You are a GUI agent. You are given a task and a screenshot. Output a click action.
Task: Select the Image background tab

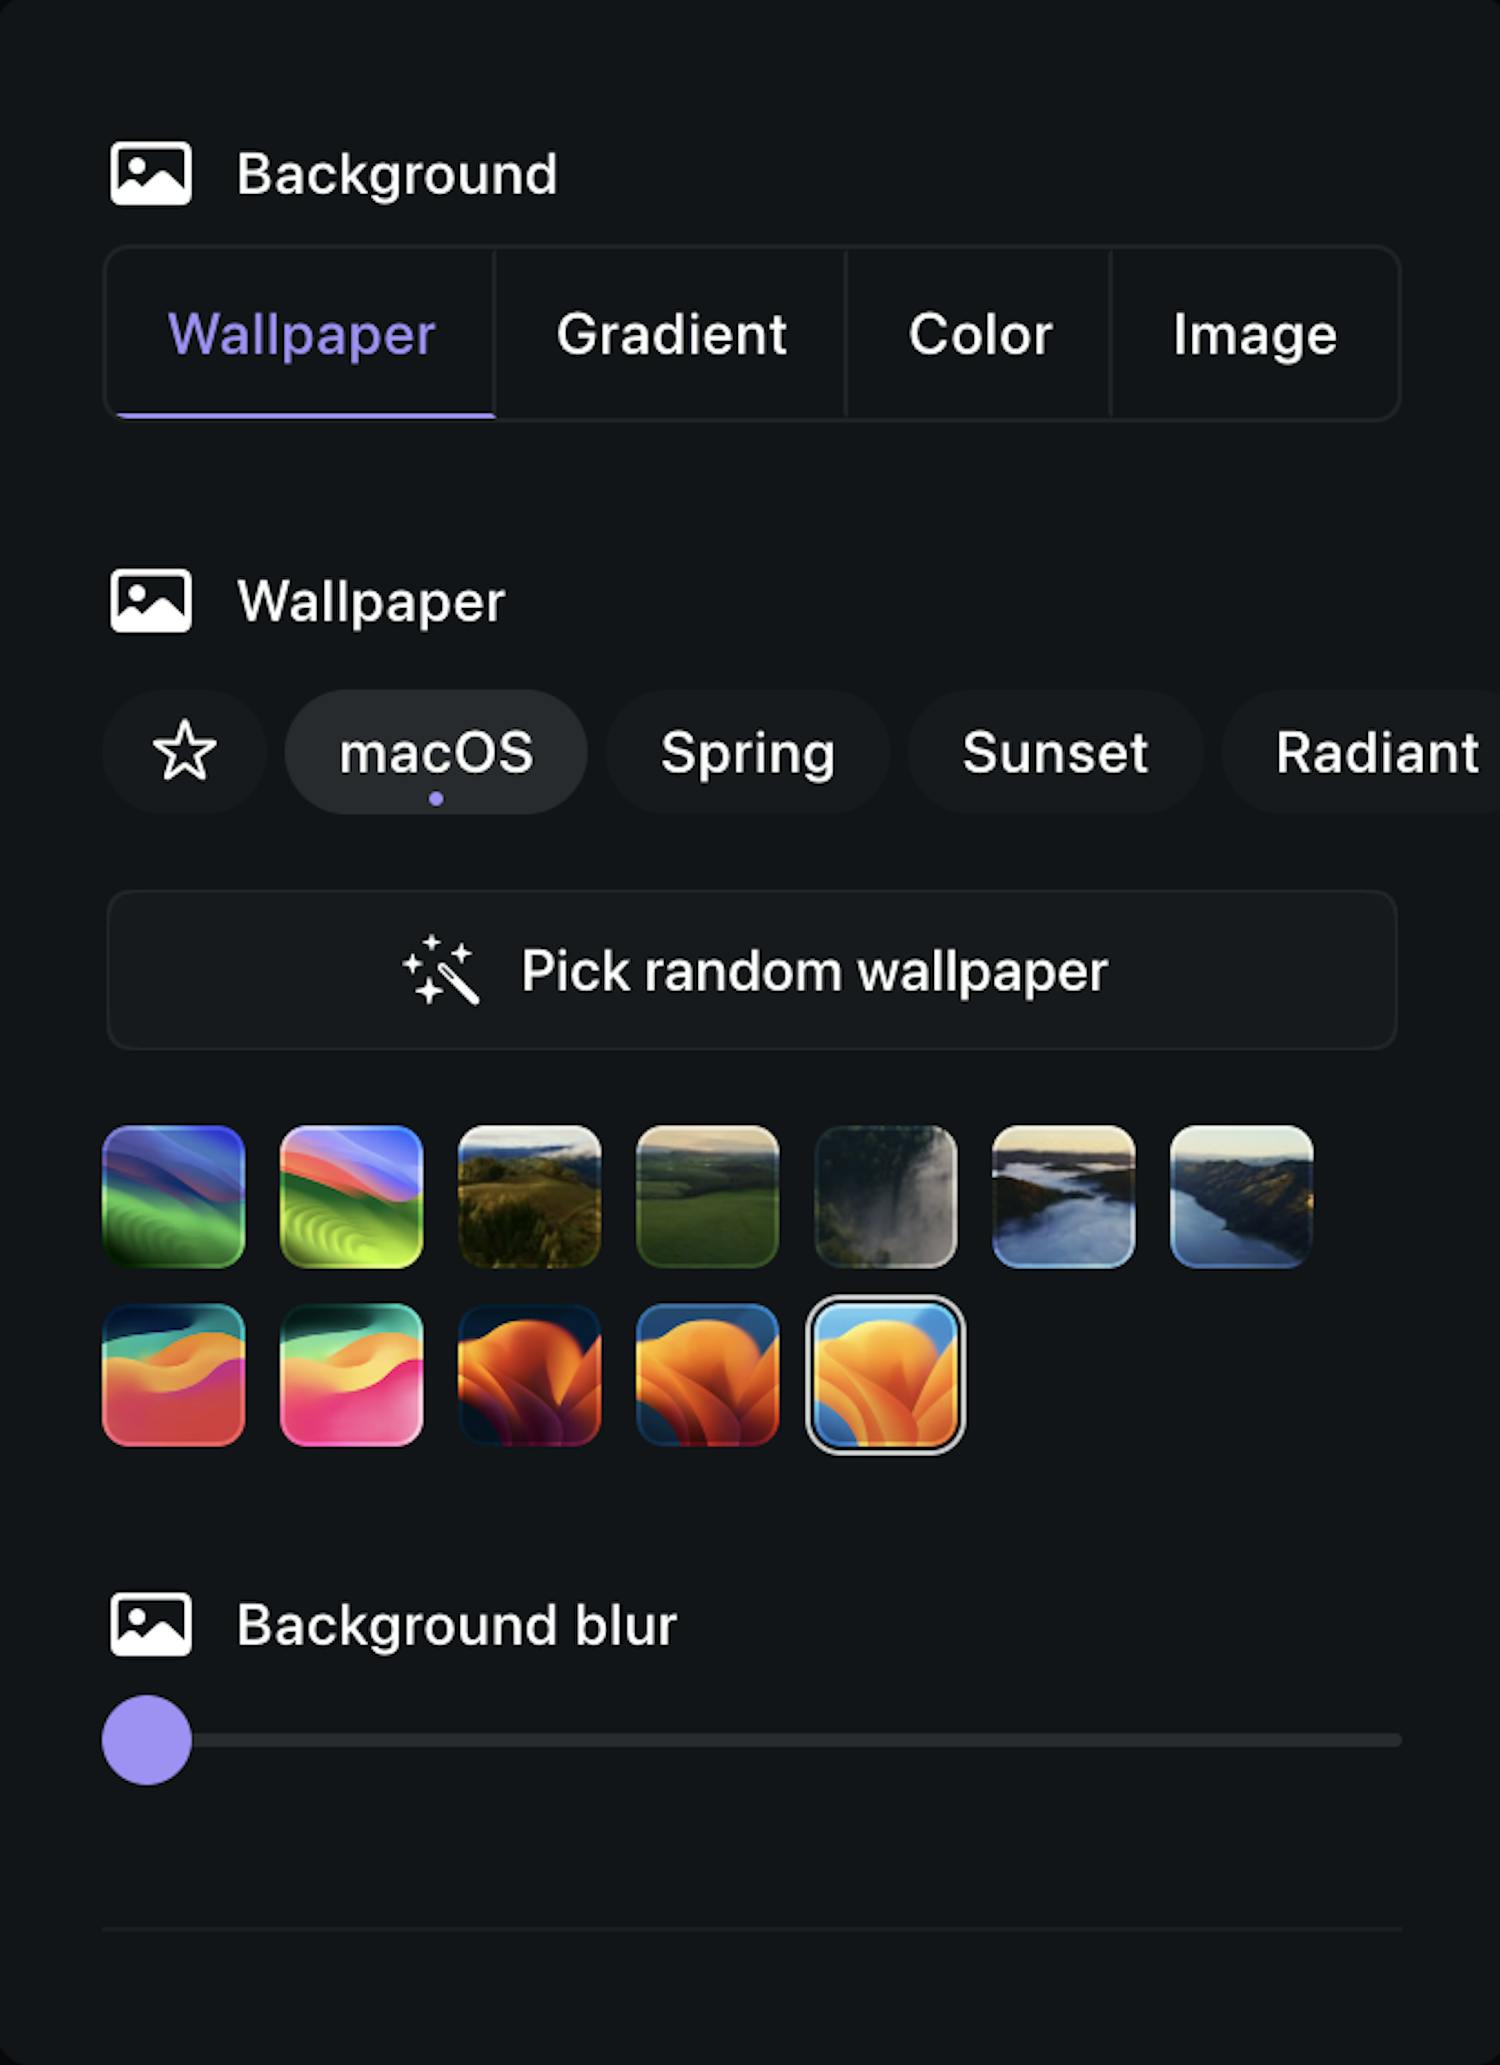1254,334
